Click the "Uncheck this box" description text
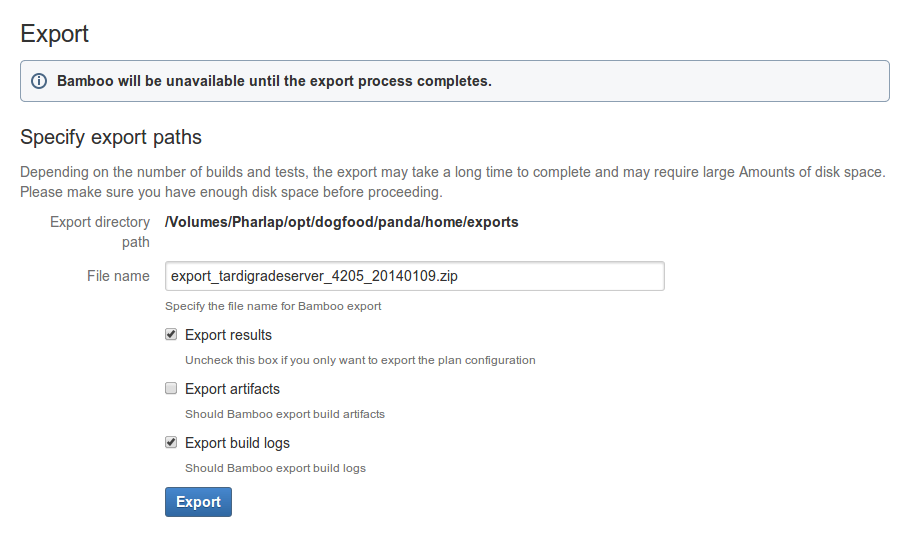Viewport: 910px width, 538px height. [360, 360]
